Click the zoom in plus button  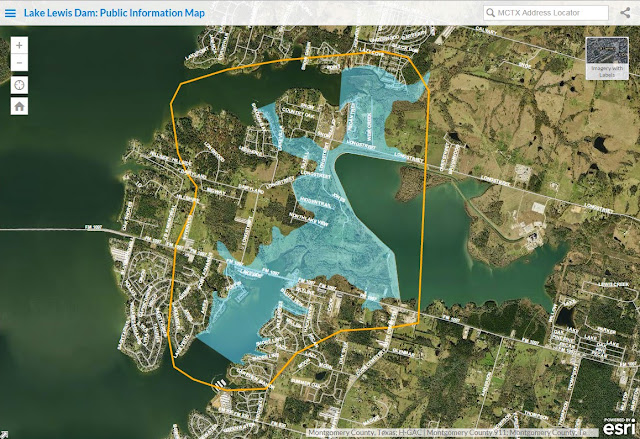pyautogui.click(x=19, y=45)
